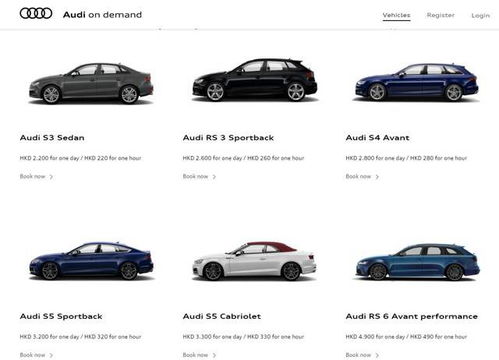The width and height of the screenshot is (499, 360).
Task: Click the chevron next to S3 Sedan Book now
Action: (51, 177)
